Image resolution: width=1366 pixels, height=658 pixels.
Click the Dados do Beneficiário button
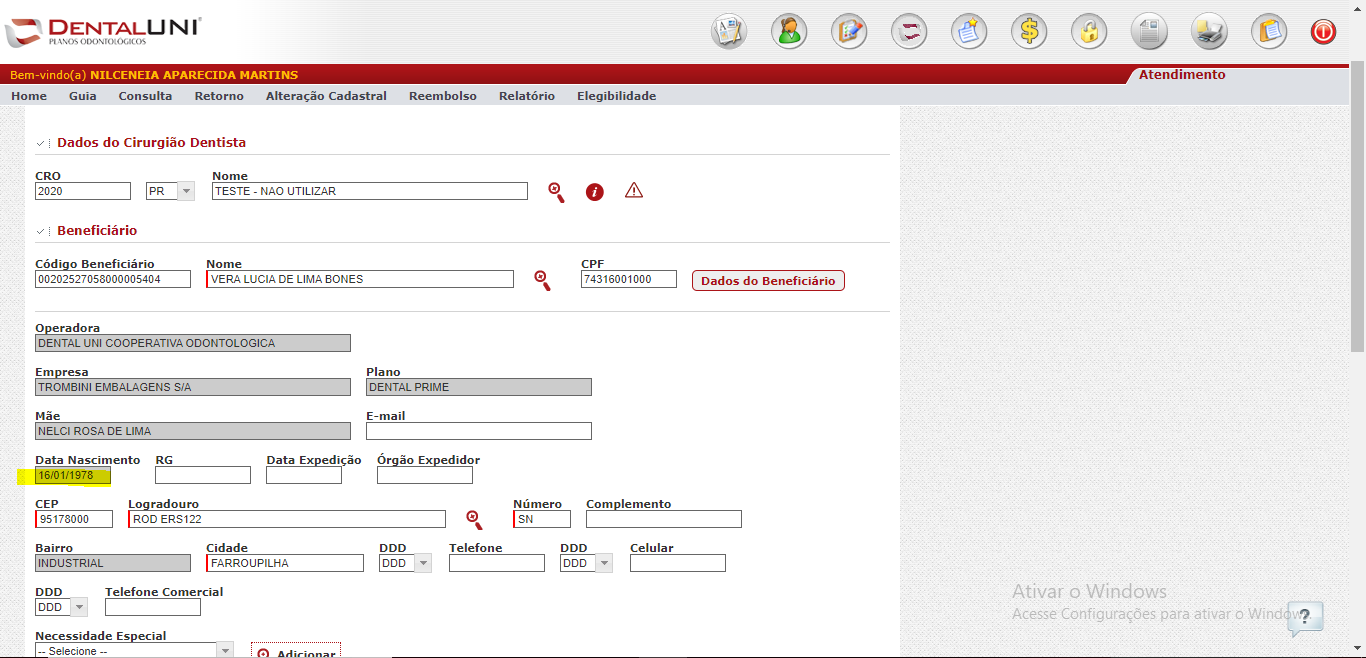tap(768, 281)
